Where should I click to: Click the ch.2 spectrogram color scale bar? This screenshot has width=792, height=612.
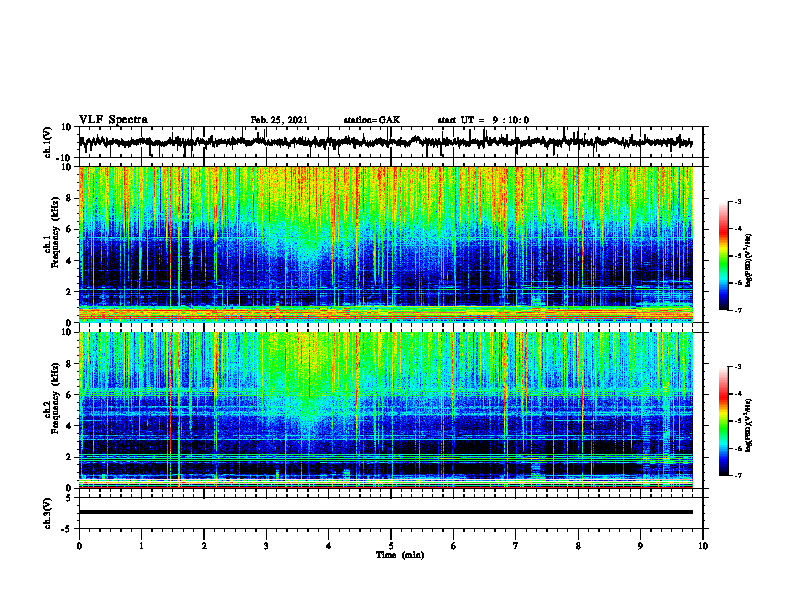tap(724, 421)
